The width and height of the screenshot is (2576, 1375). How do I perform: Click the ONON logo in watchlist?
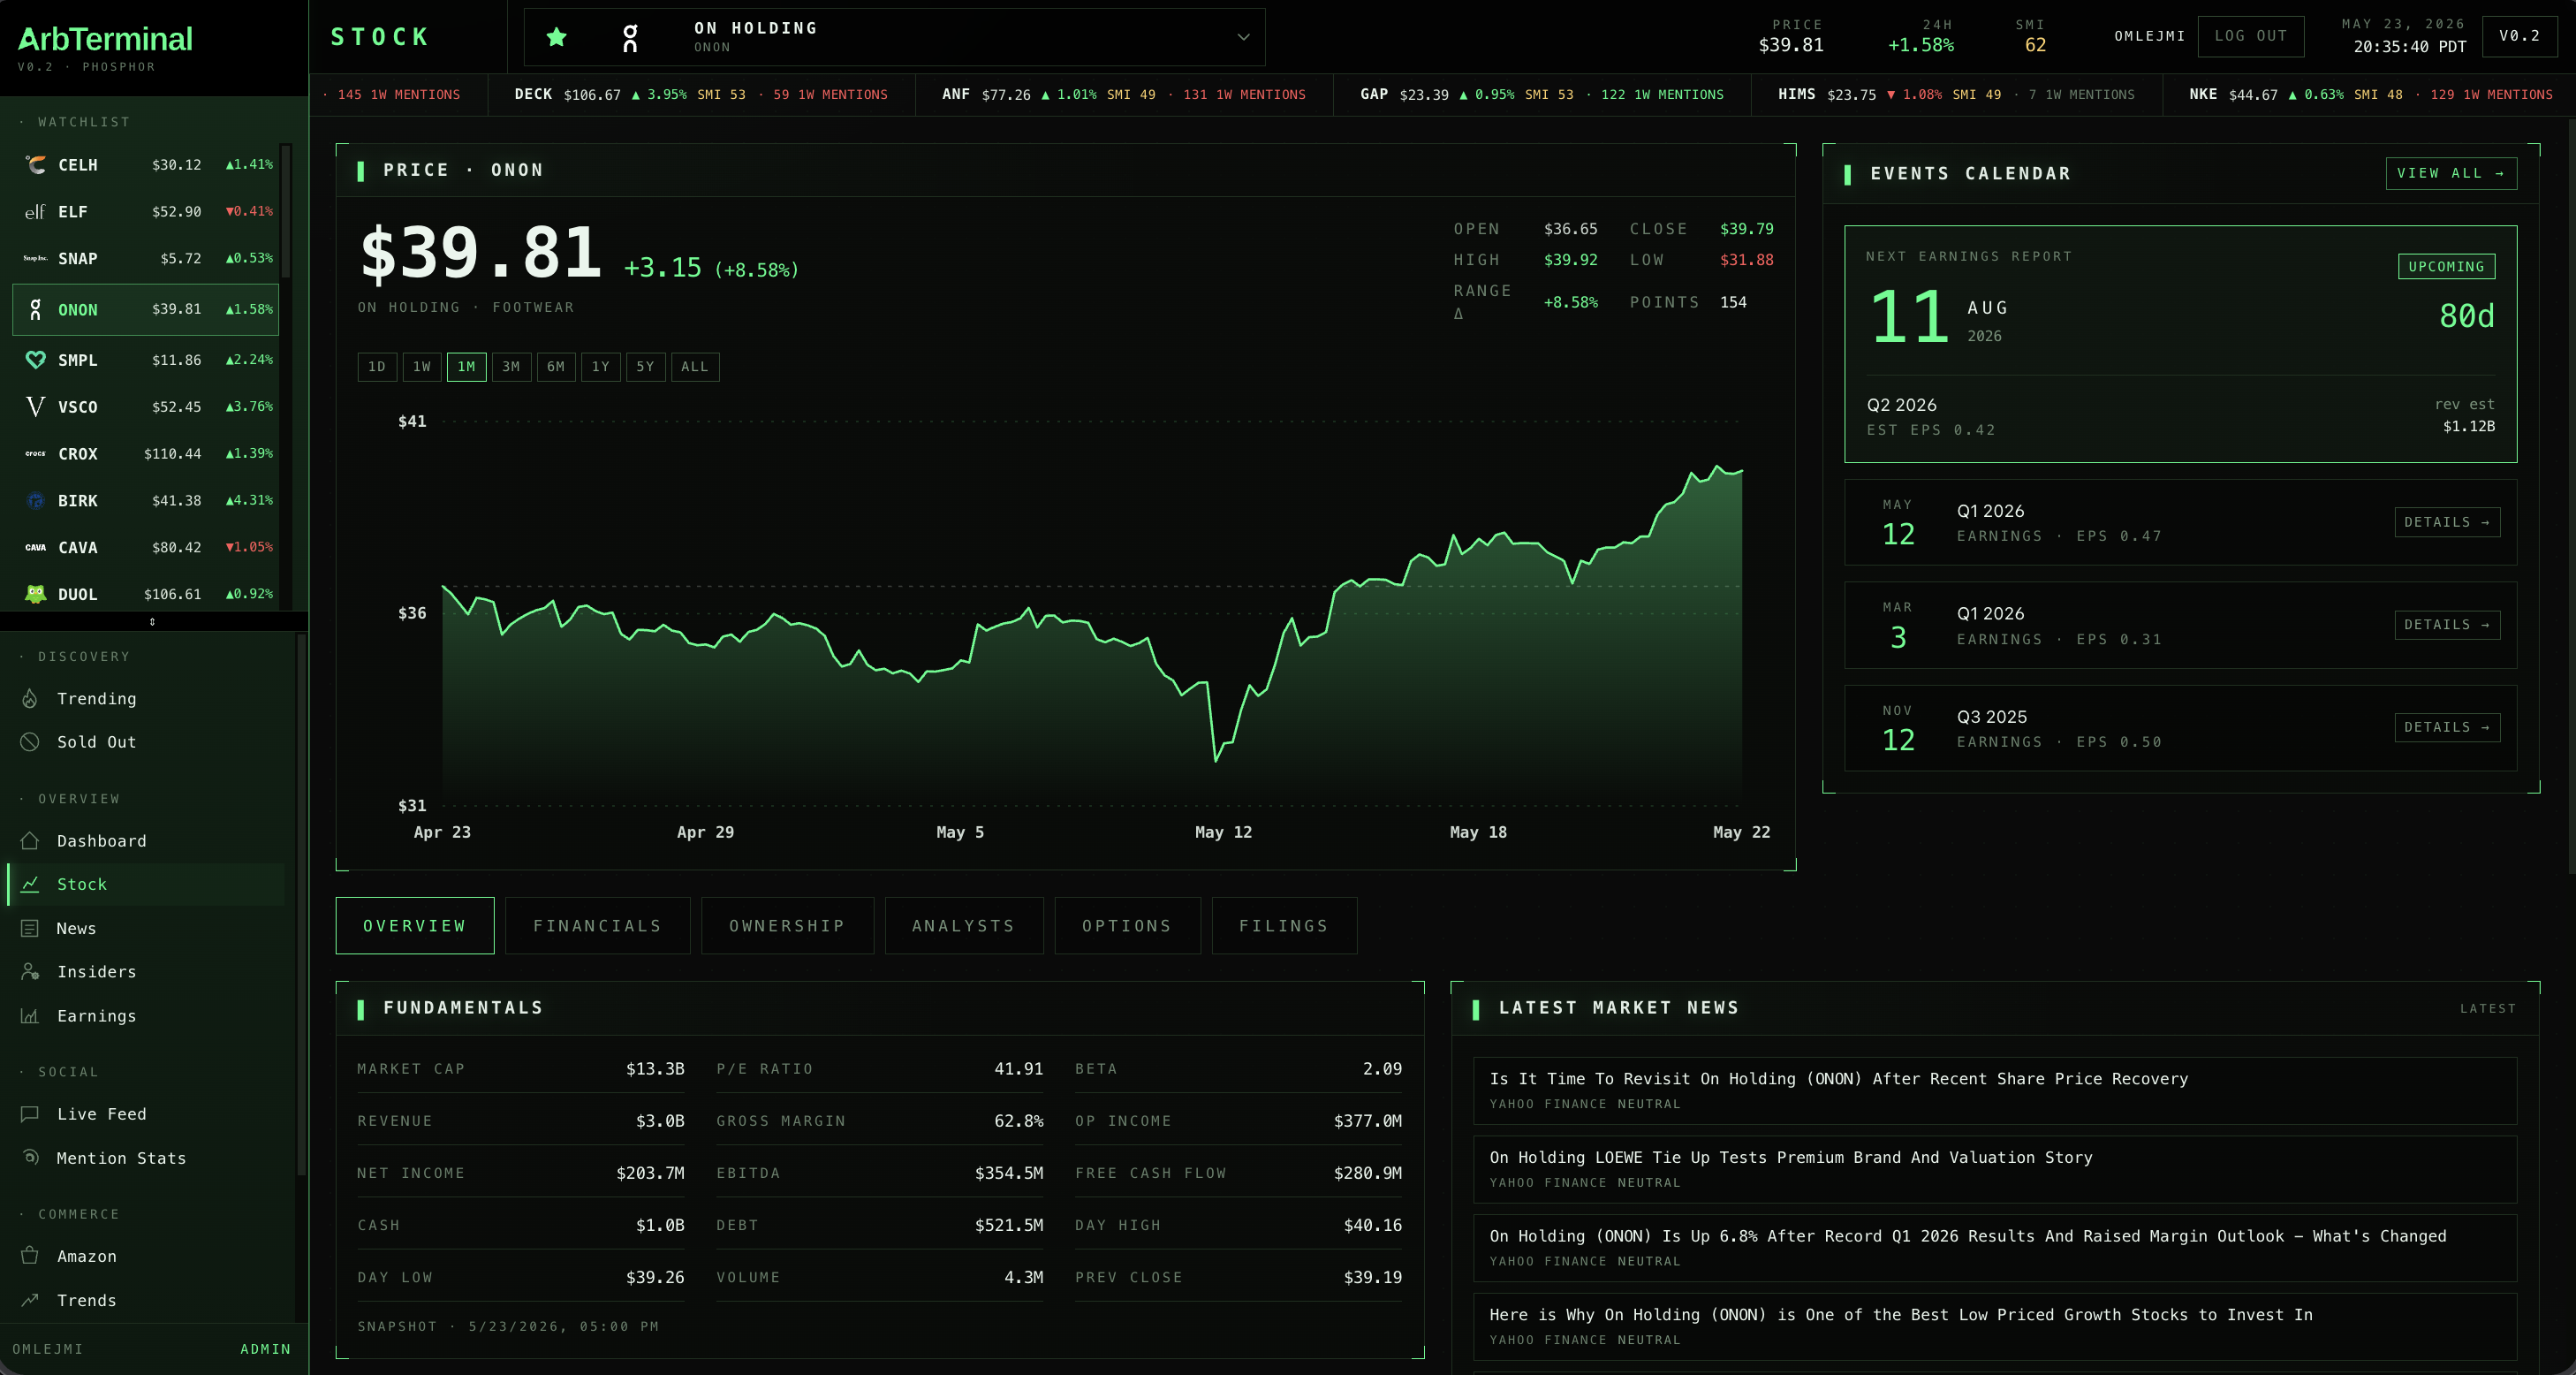point(35,310)
